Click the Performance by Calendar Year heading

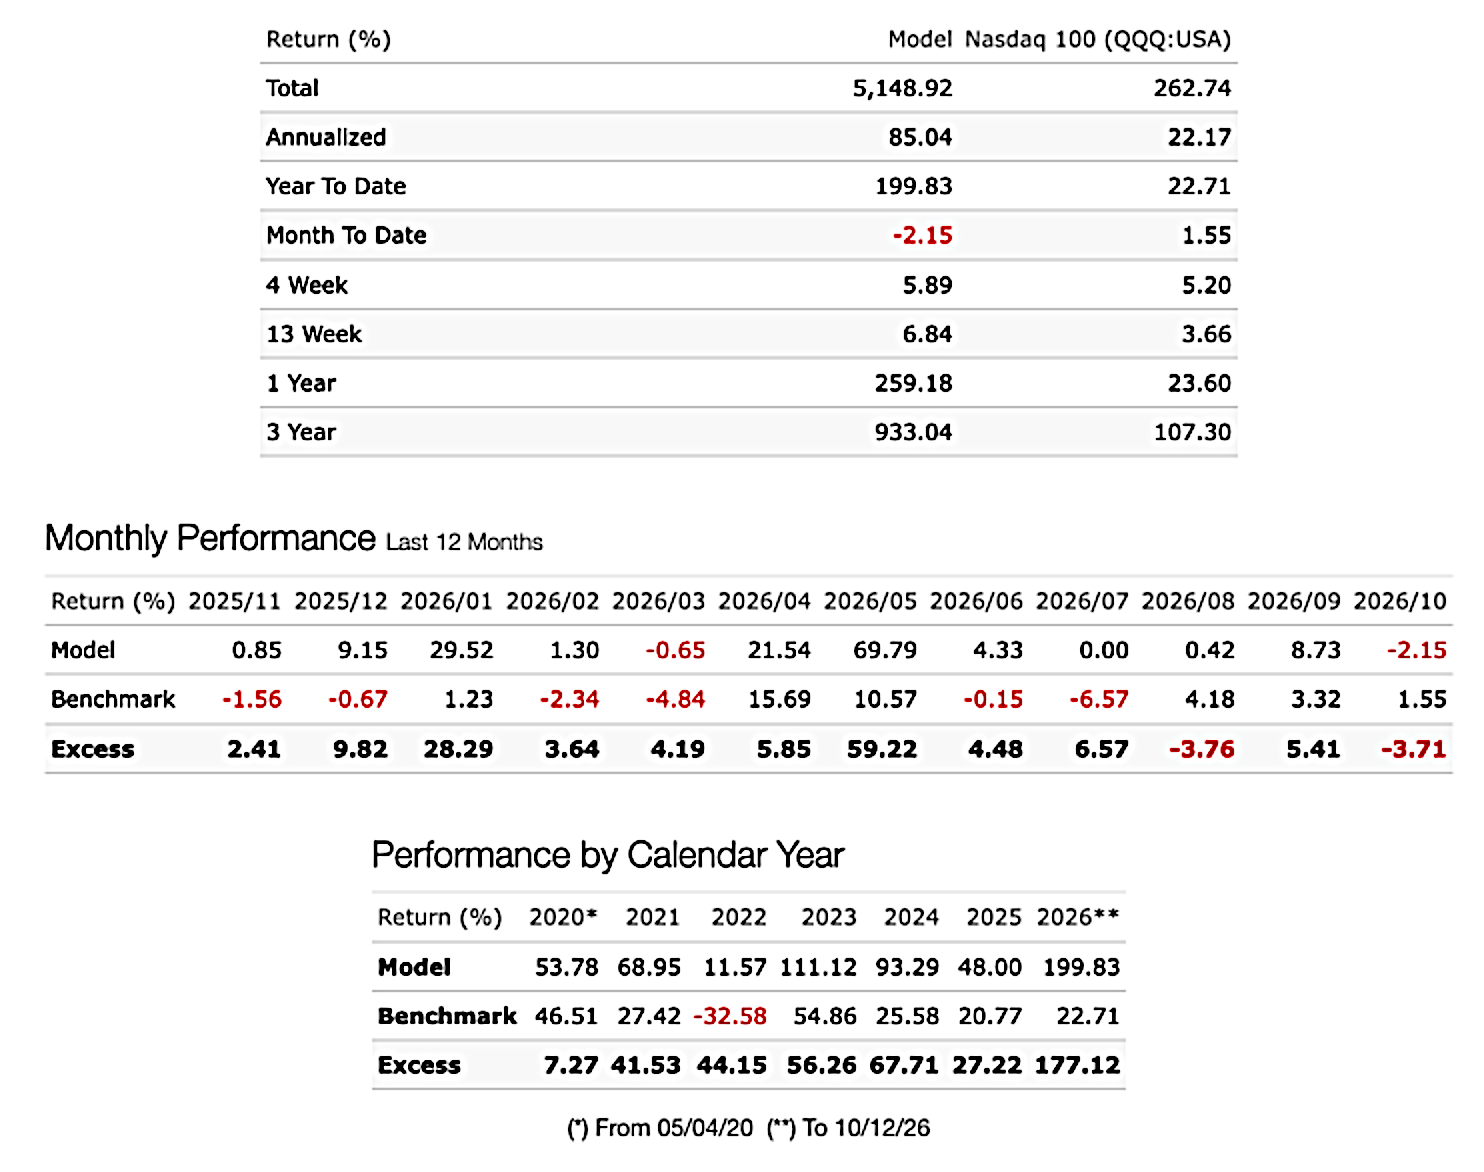point(608,855)
